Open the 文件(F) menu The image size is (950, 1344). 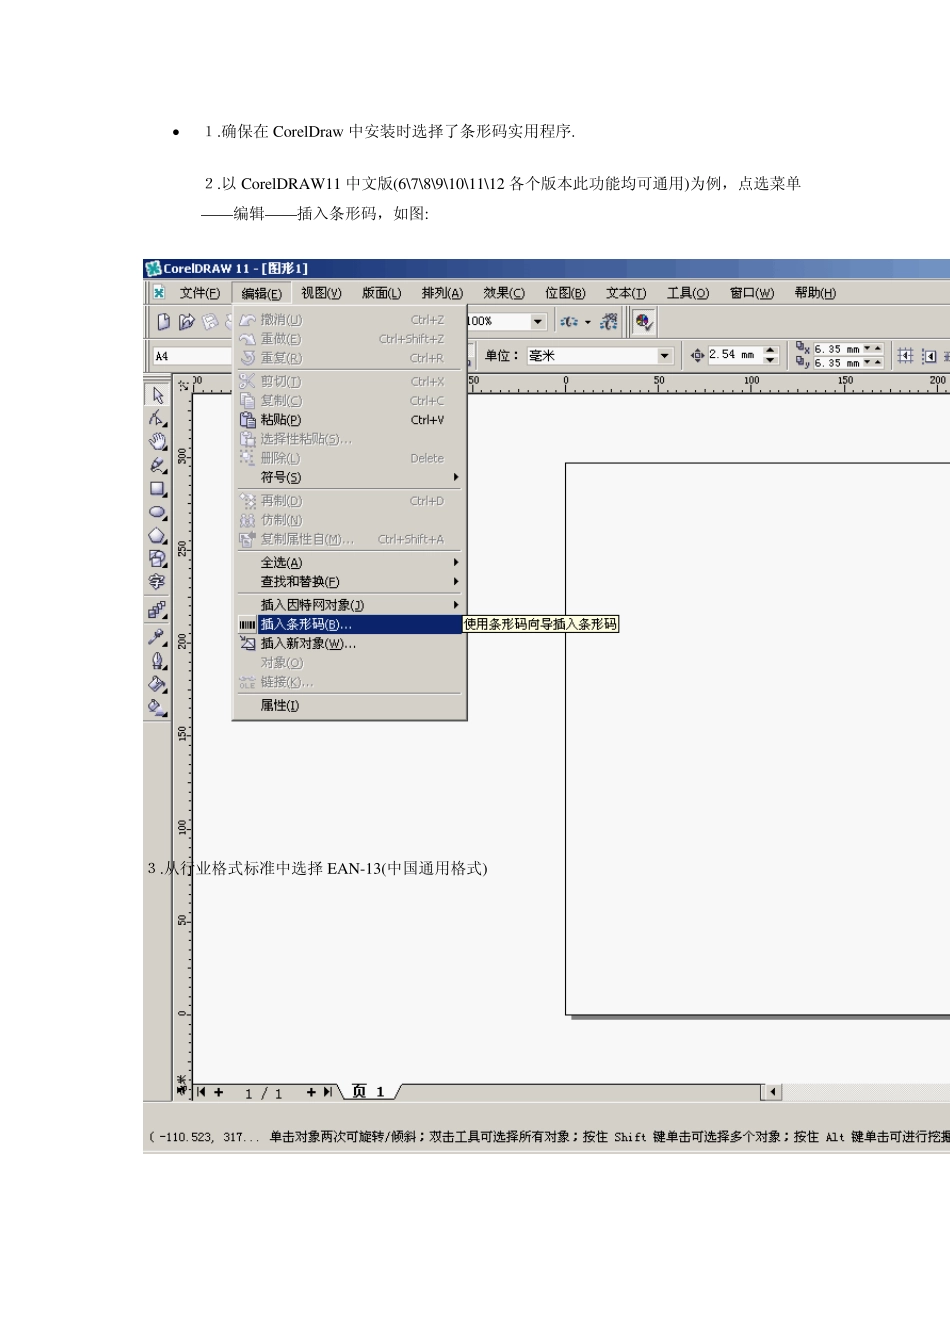(x=200, y=293)
